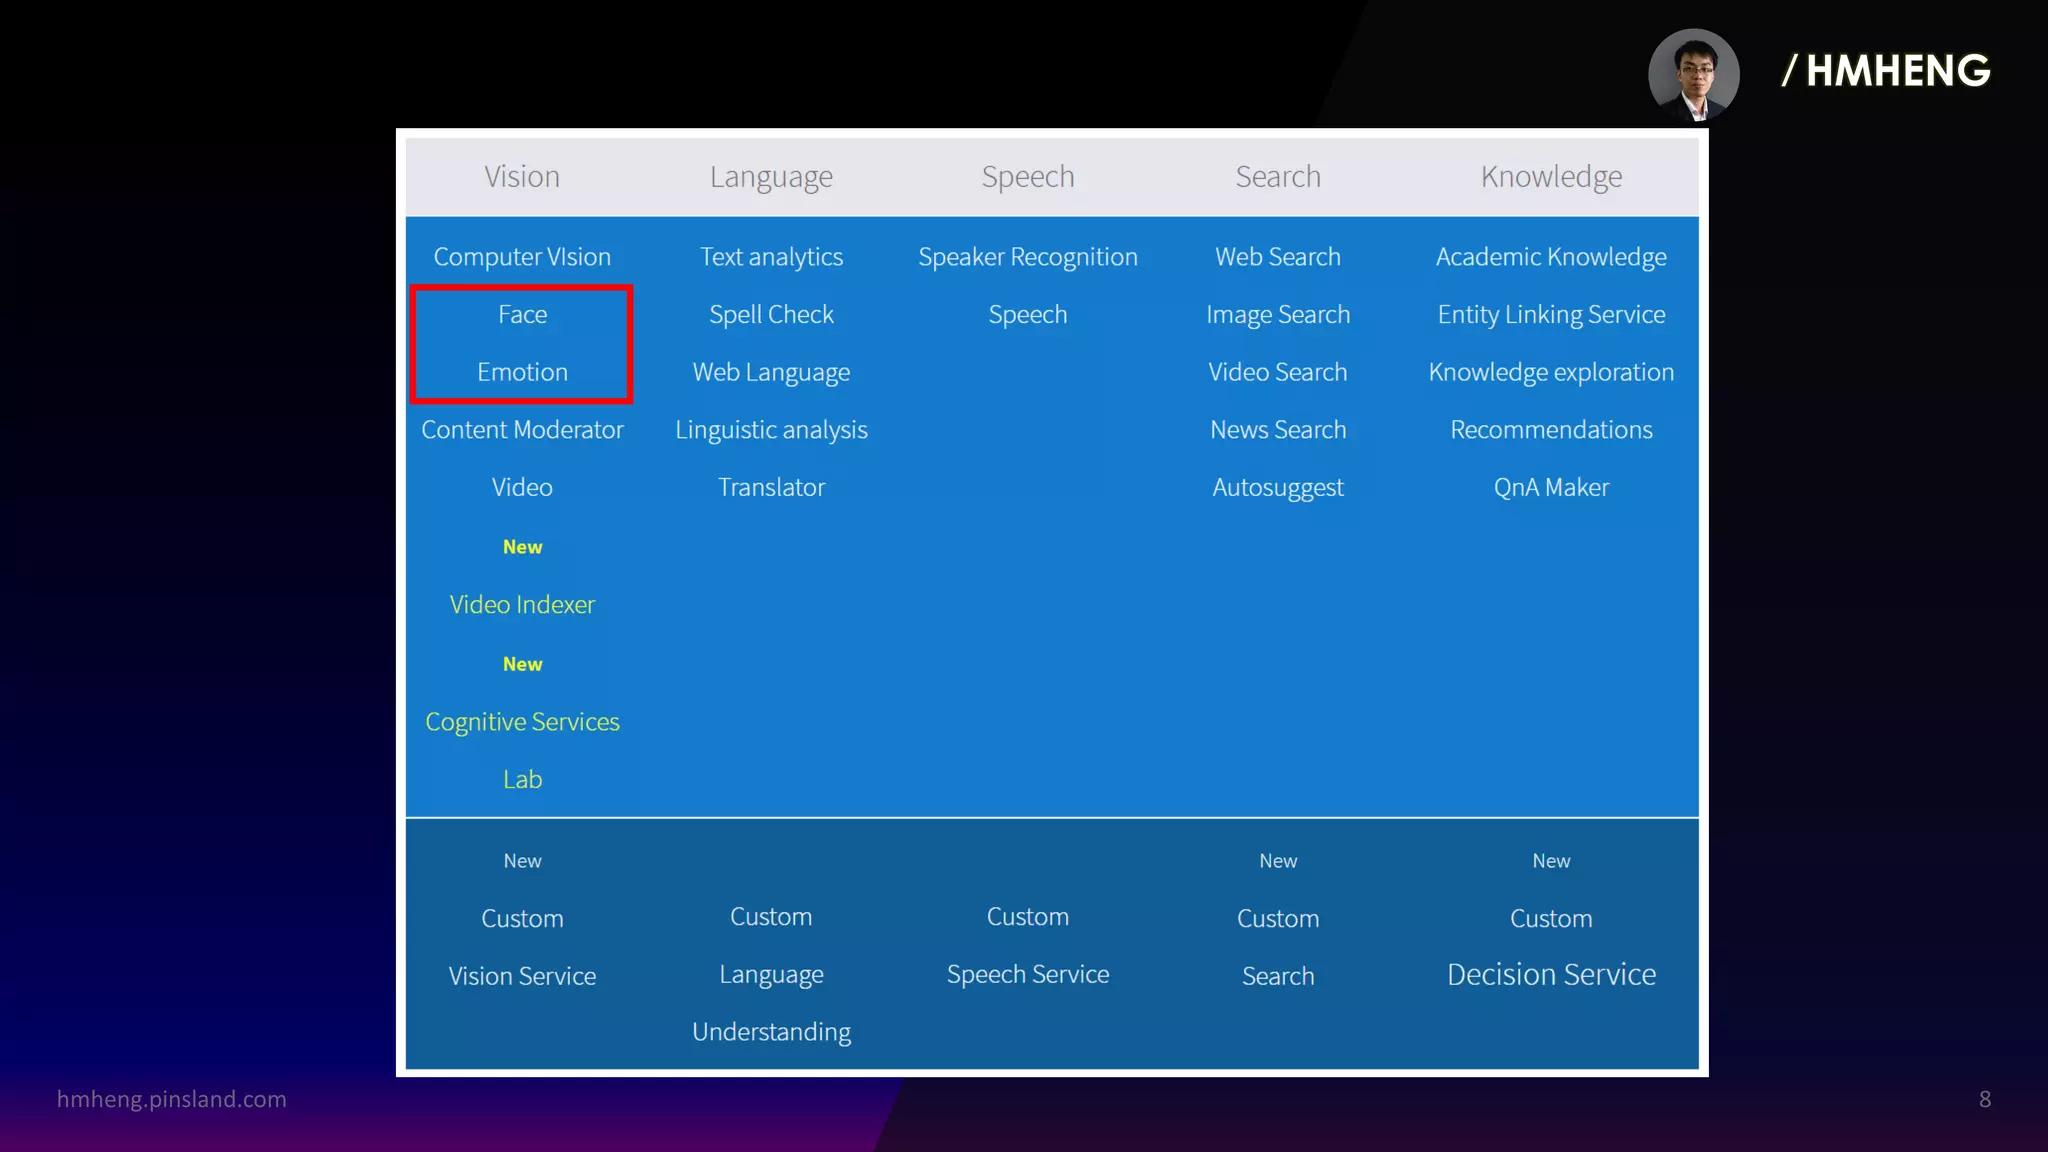Select Linguistic analysis
This screenshot has width=2048, height=1152.
pyautogui.click(x=771, y=430)
